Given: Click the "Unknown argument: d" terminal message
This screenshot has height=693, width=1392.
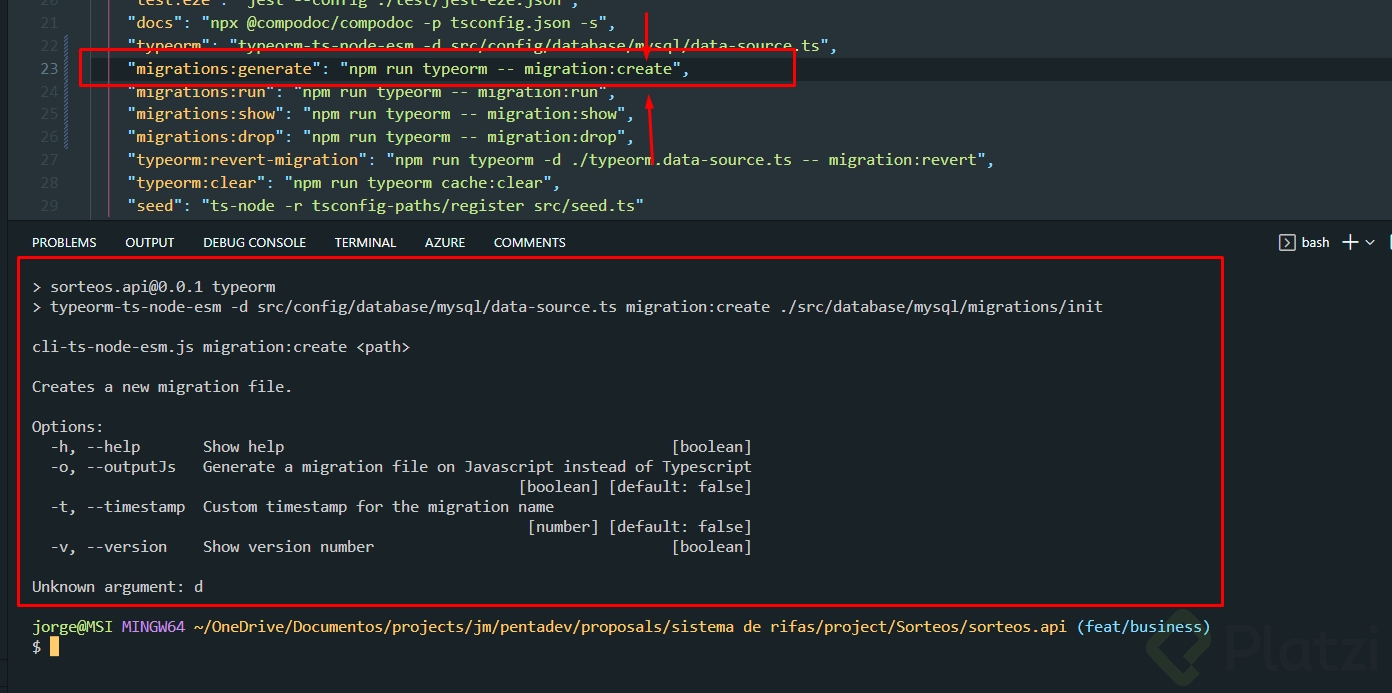Looking at the screenshot, I should [117, 586].
